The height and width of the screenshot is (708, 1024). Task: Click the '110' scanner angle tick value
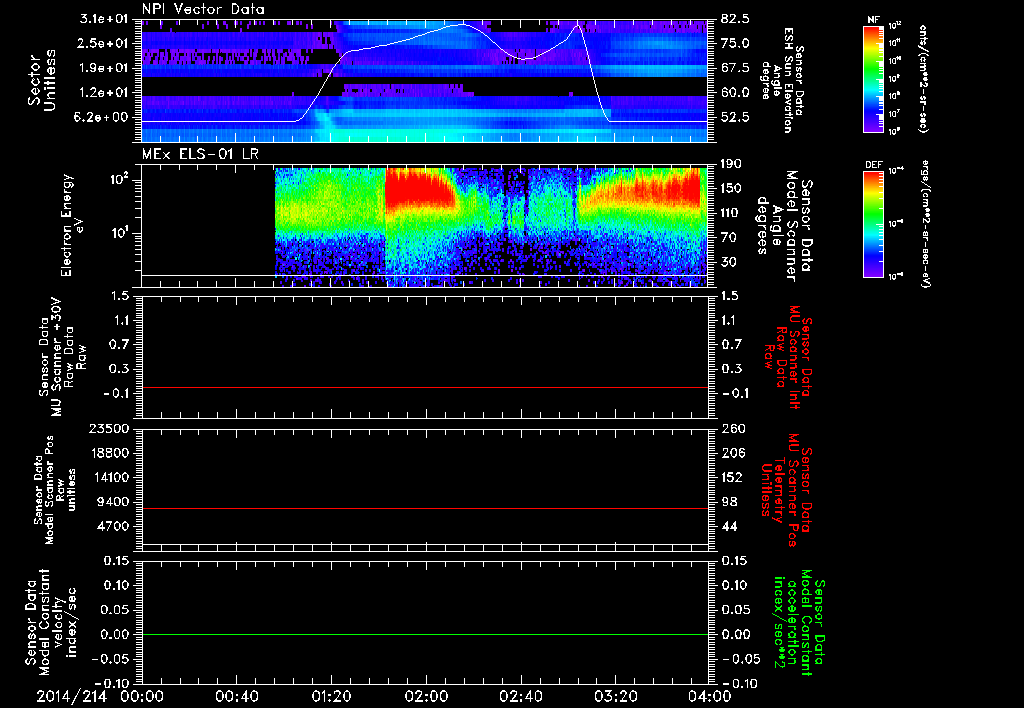tap(732, 214)
